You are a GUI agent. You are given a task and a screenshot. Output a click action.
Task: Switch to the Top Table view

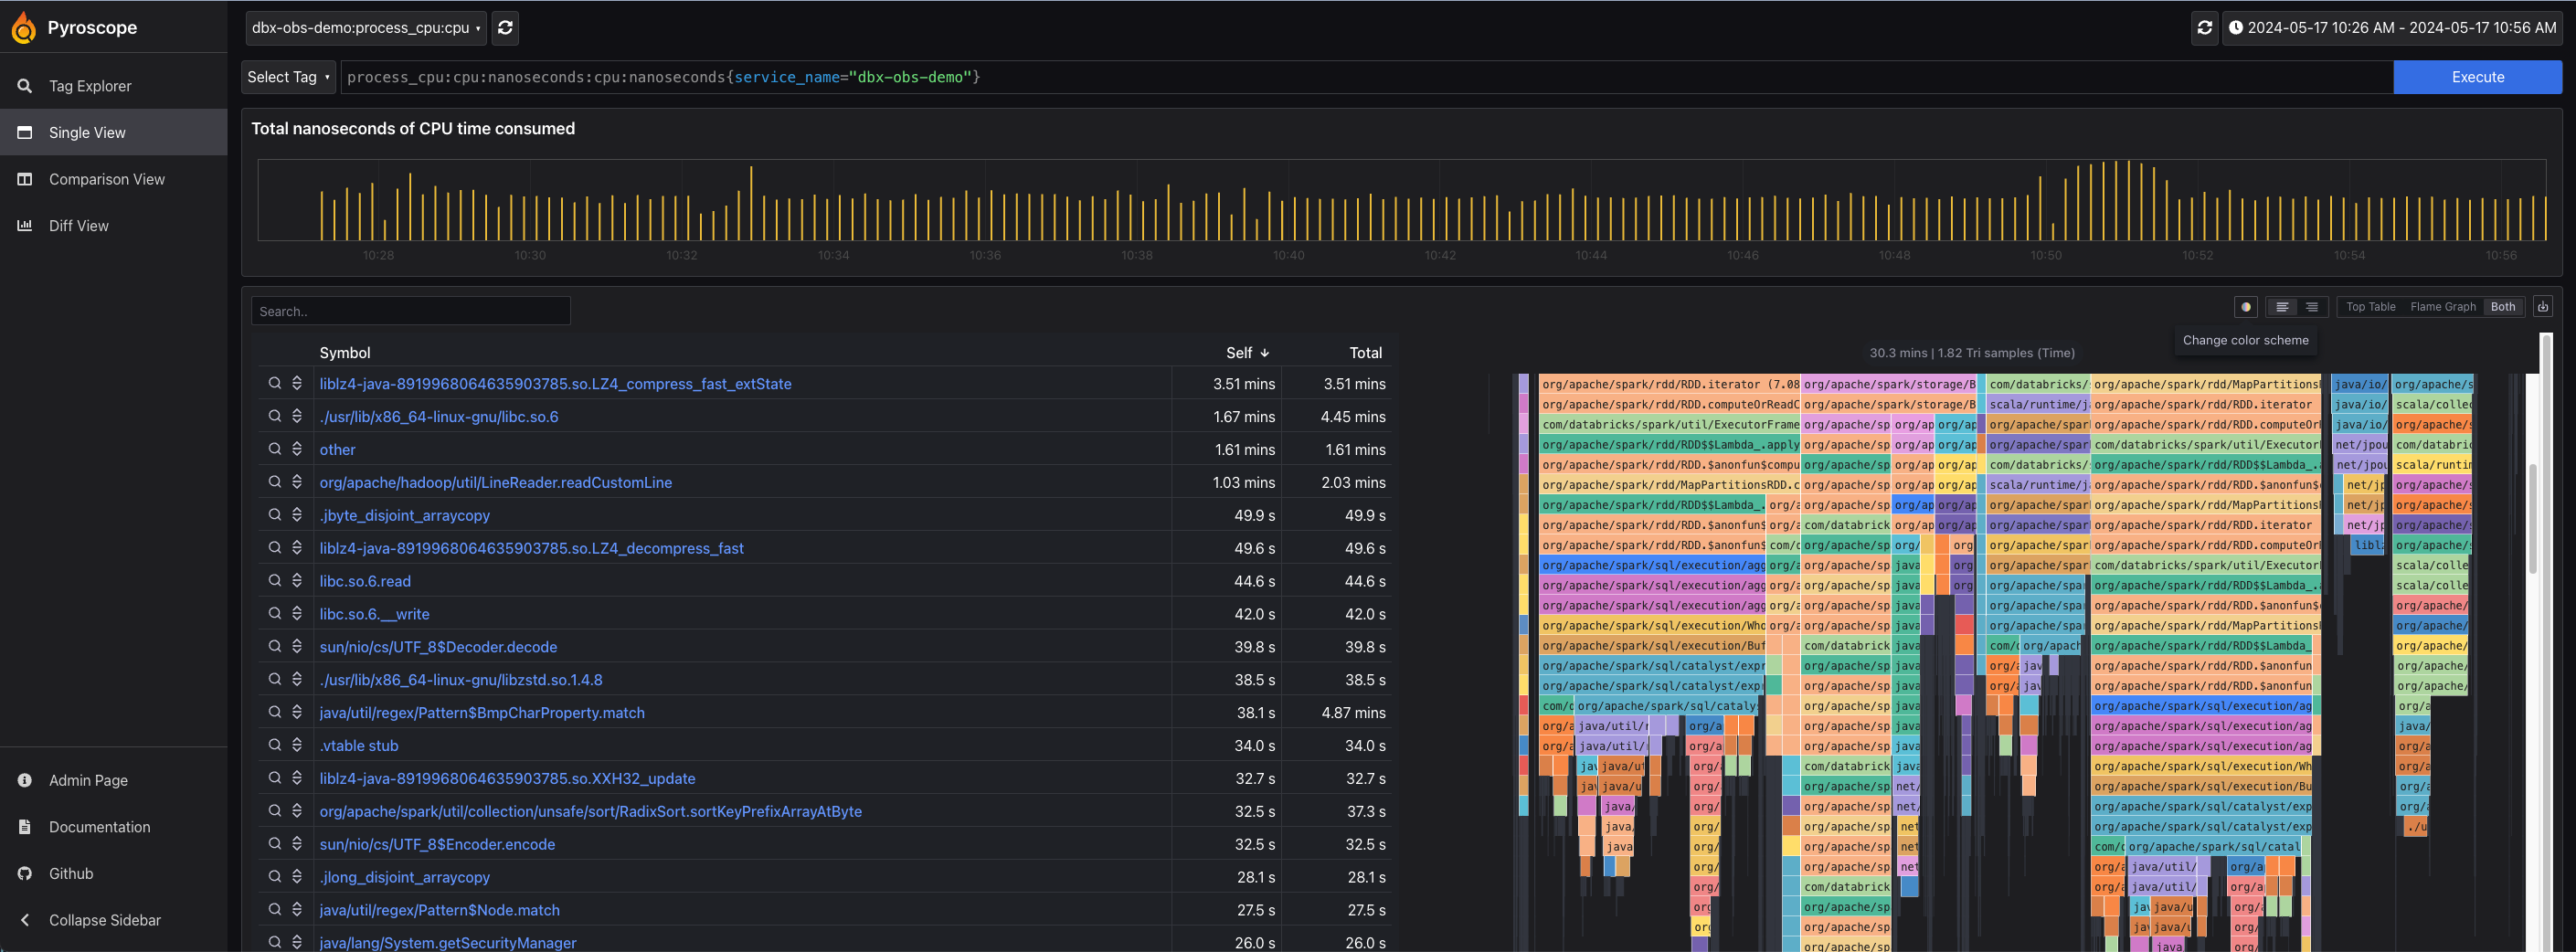point(2370,307)
